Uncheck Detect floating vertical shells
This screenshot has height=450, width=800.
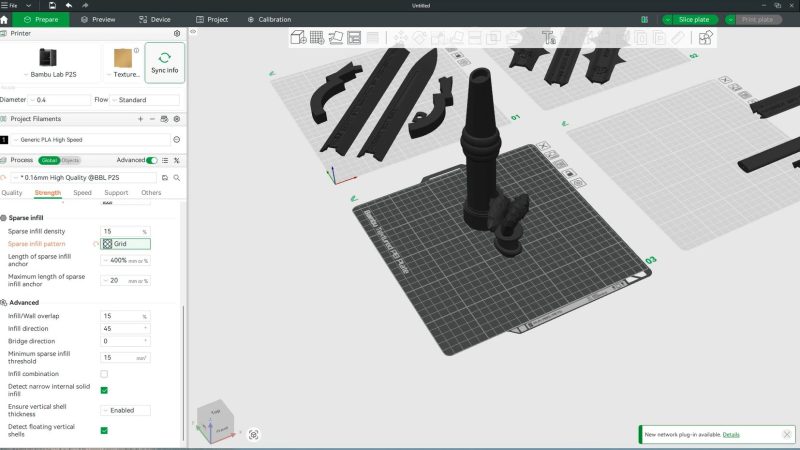point(104,430)
